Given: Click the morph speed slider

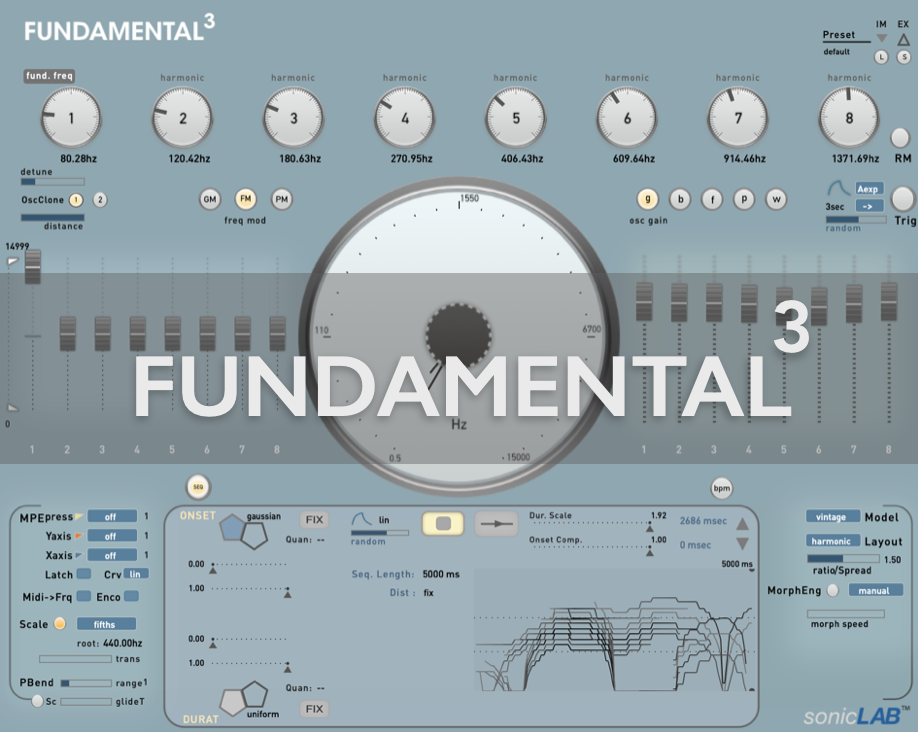Looking at the screenshot, I should [845, 613].
